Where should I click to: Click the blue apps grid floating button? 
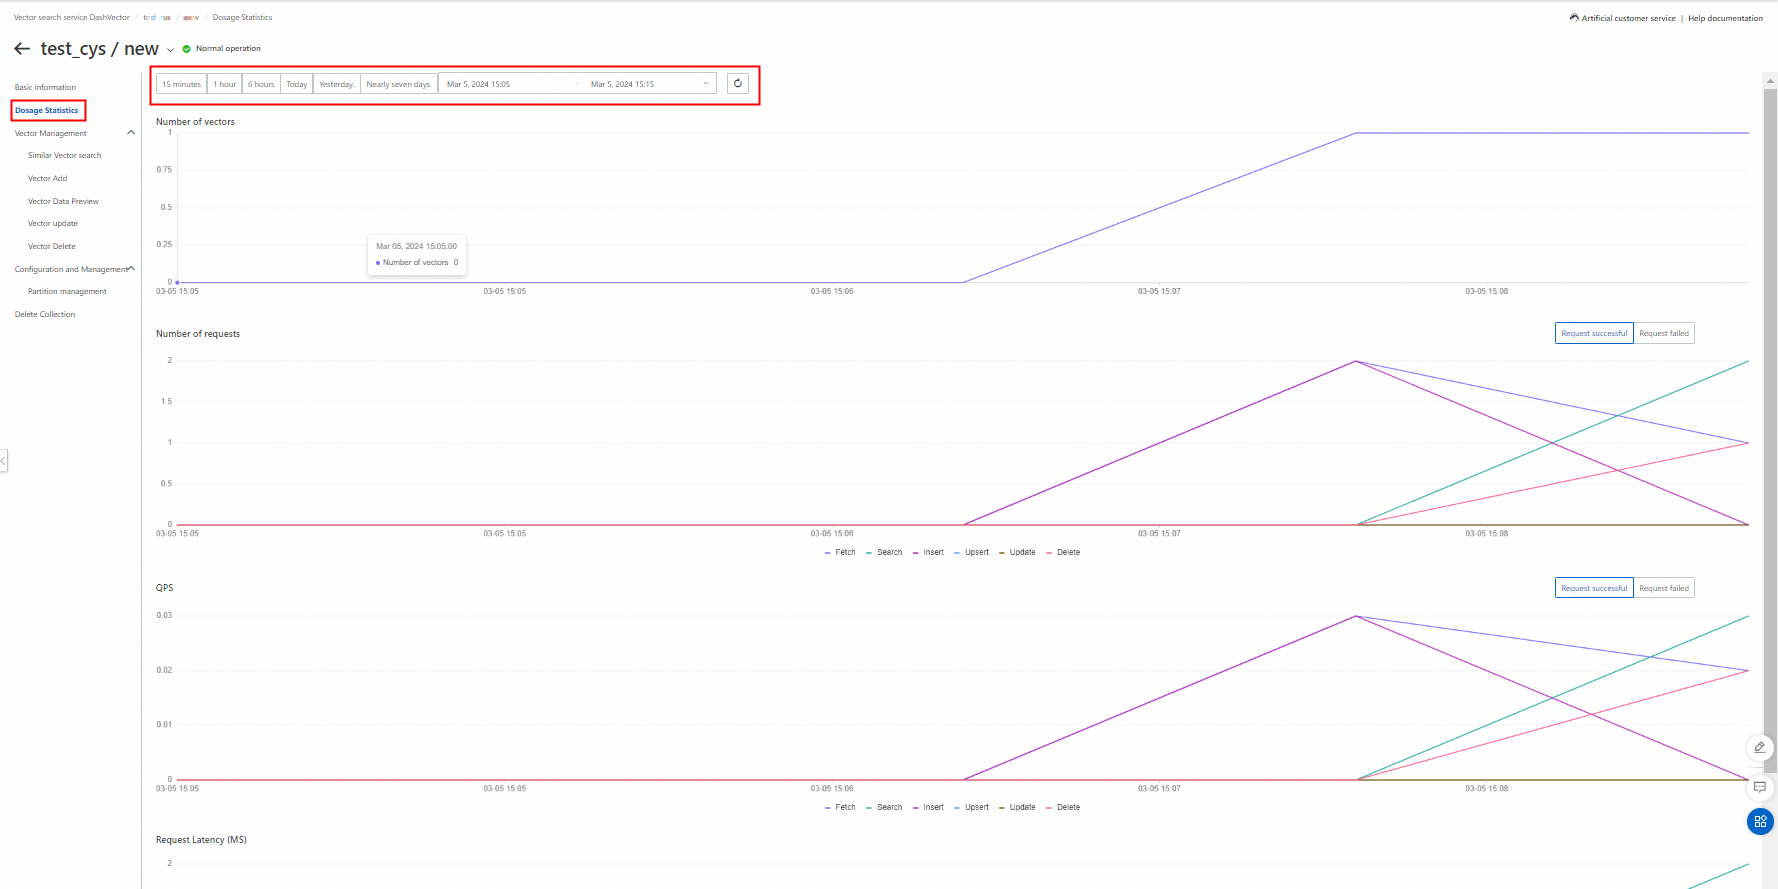1760,821
